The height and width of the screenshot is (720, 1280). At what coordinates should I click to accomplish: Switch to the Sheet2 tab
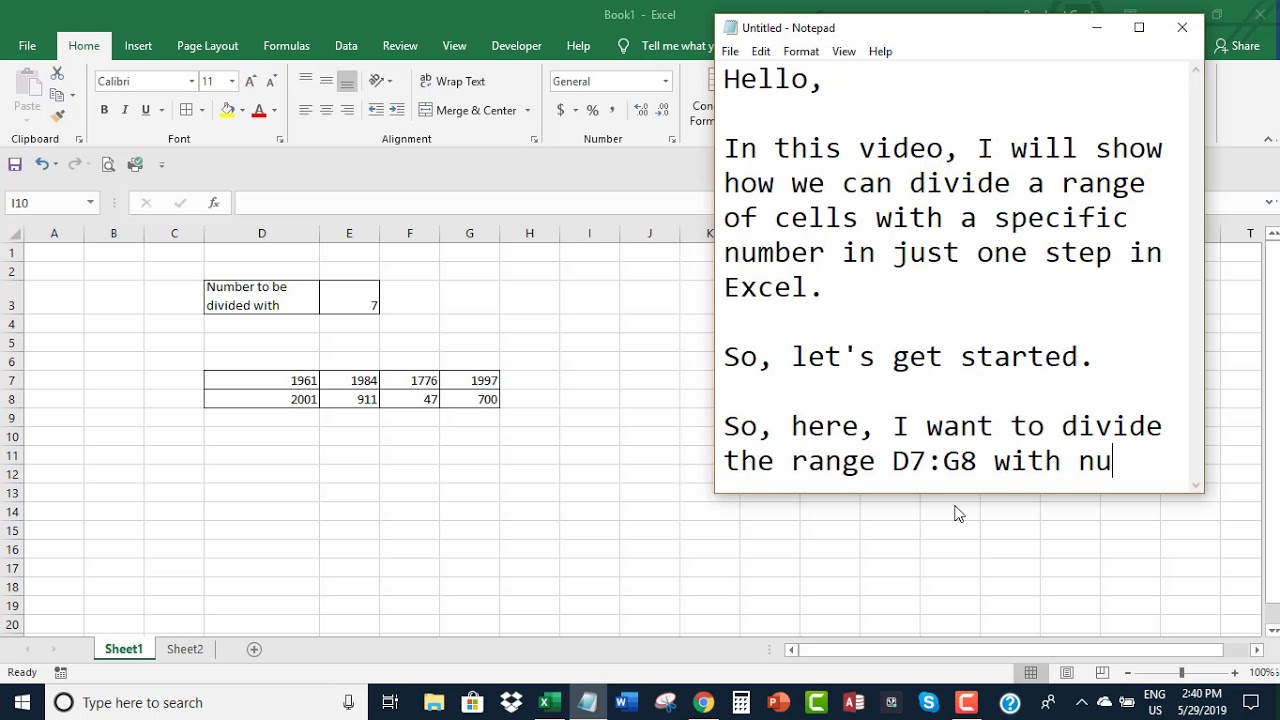(185, 649)
